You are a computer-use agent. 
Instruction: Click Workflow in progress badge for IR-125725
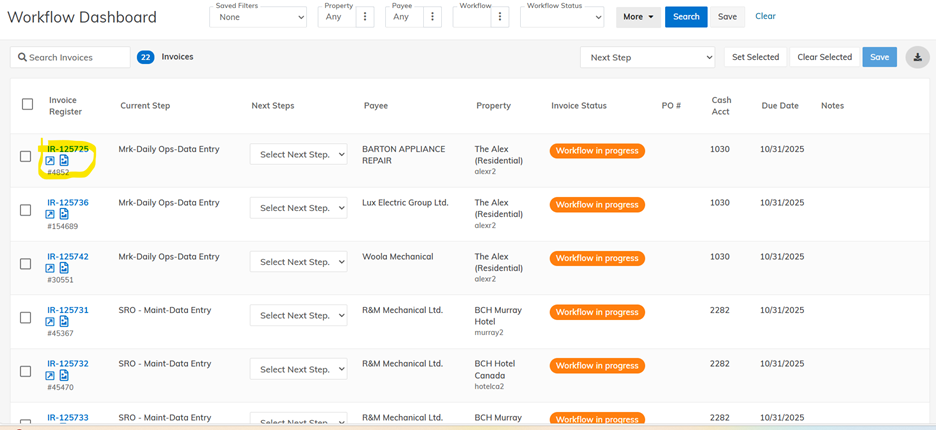coord(597,151)
